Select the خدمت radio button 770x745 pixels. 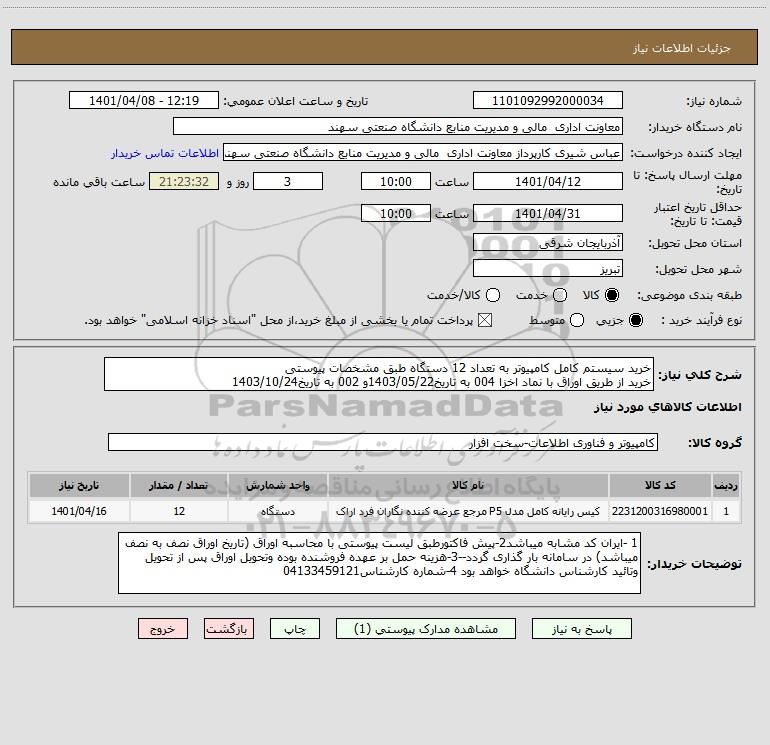point(560,295)
